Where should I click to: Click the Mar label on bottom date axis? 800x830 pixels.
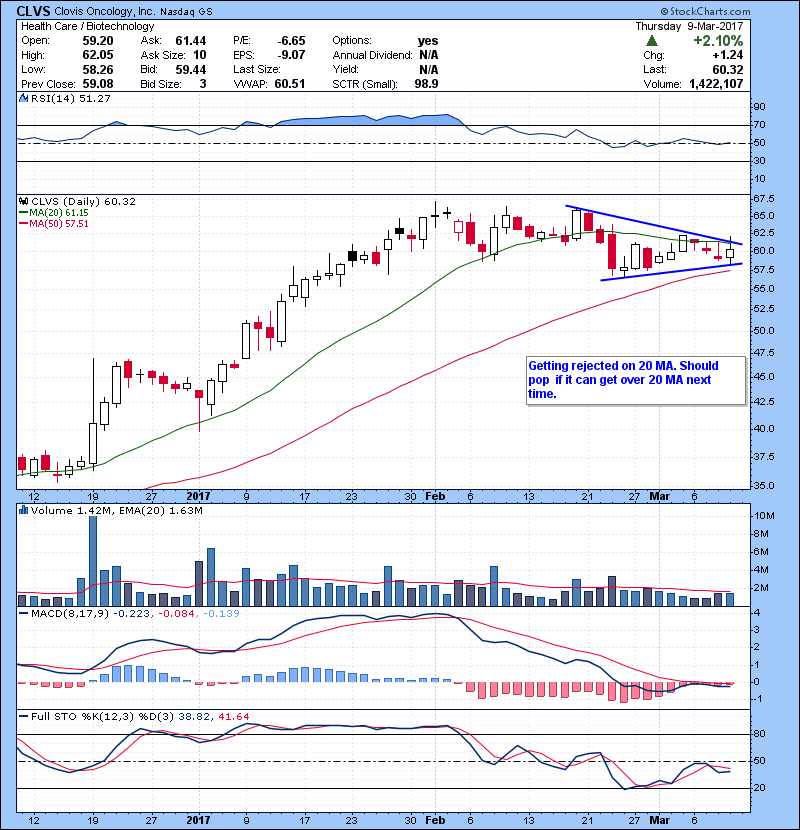point(660,820)
